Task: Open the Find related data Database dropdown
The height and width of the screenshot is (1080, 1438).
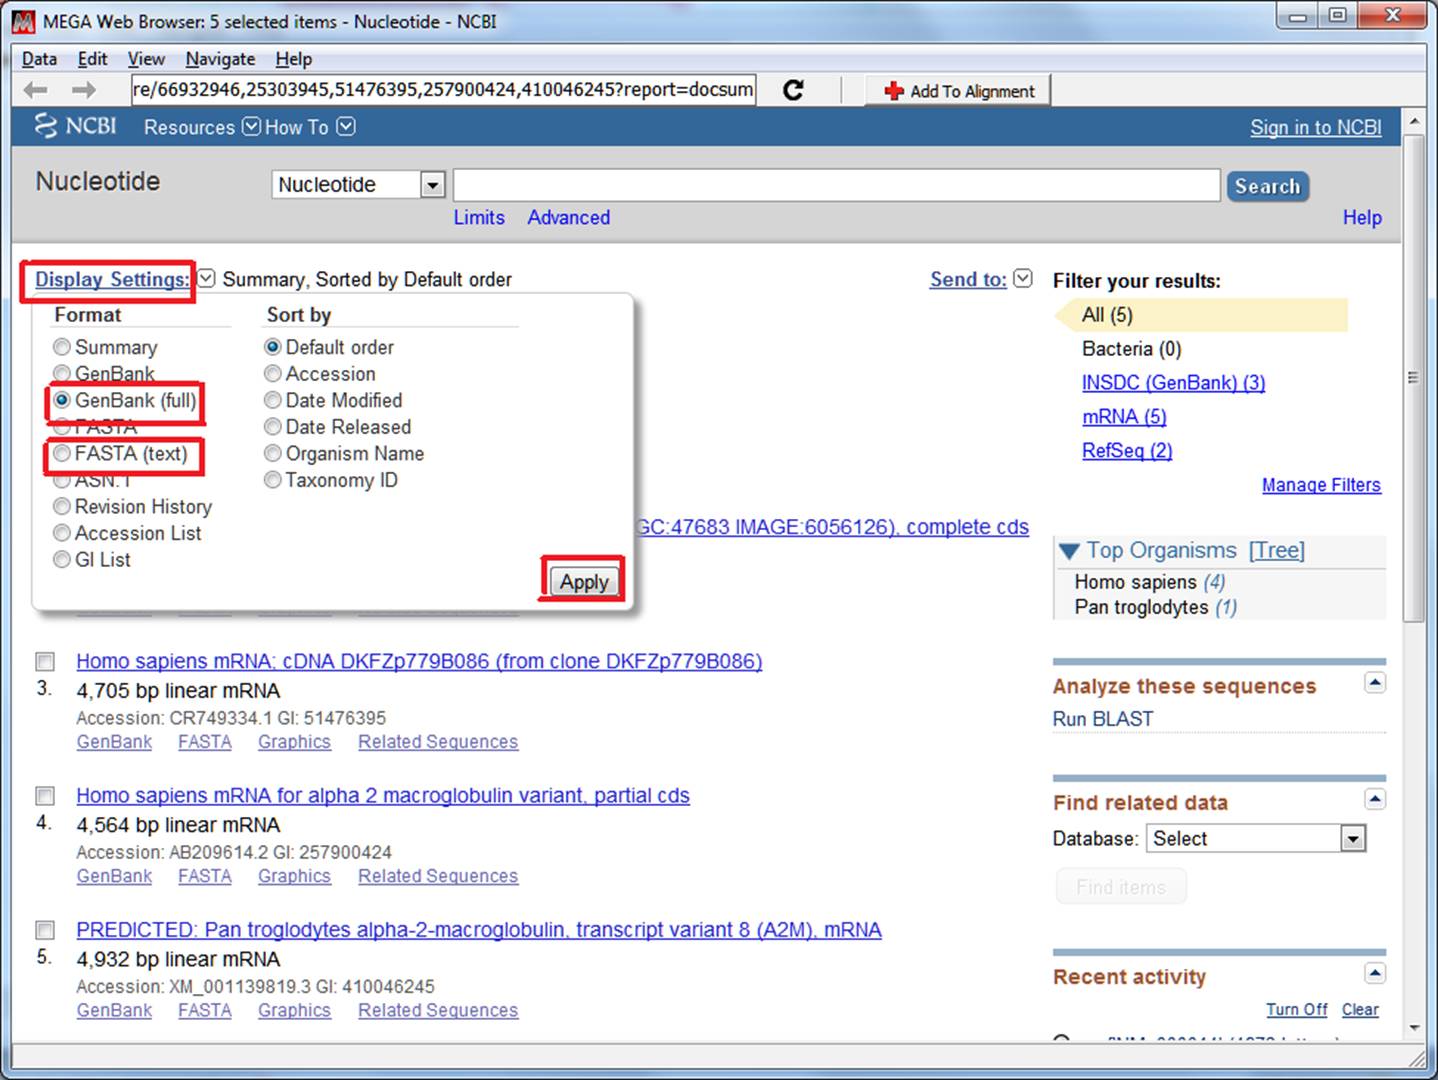Action: 1352,839
